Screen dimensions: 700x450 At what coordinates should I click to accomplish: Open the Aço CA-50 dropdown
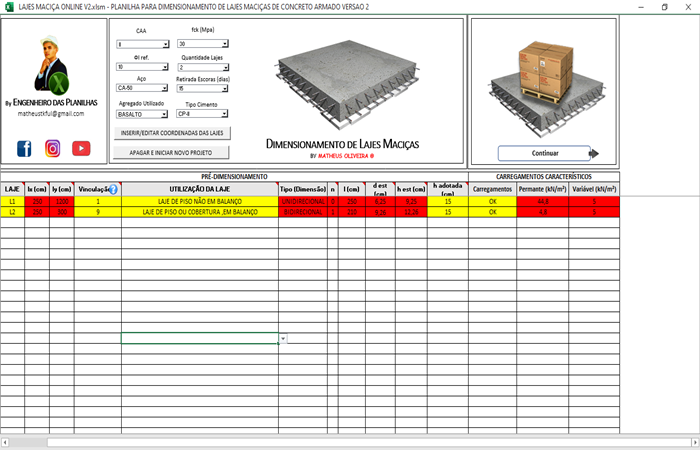click(165, 89)
